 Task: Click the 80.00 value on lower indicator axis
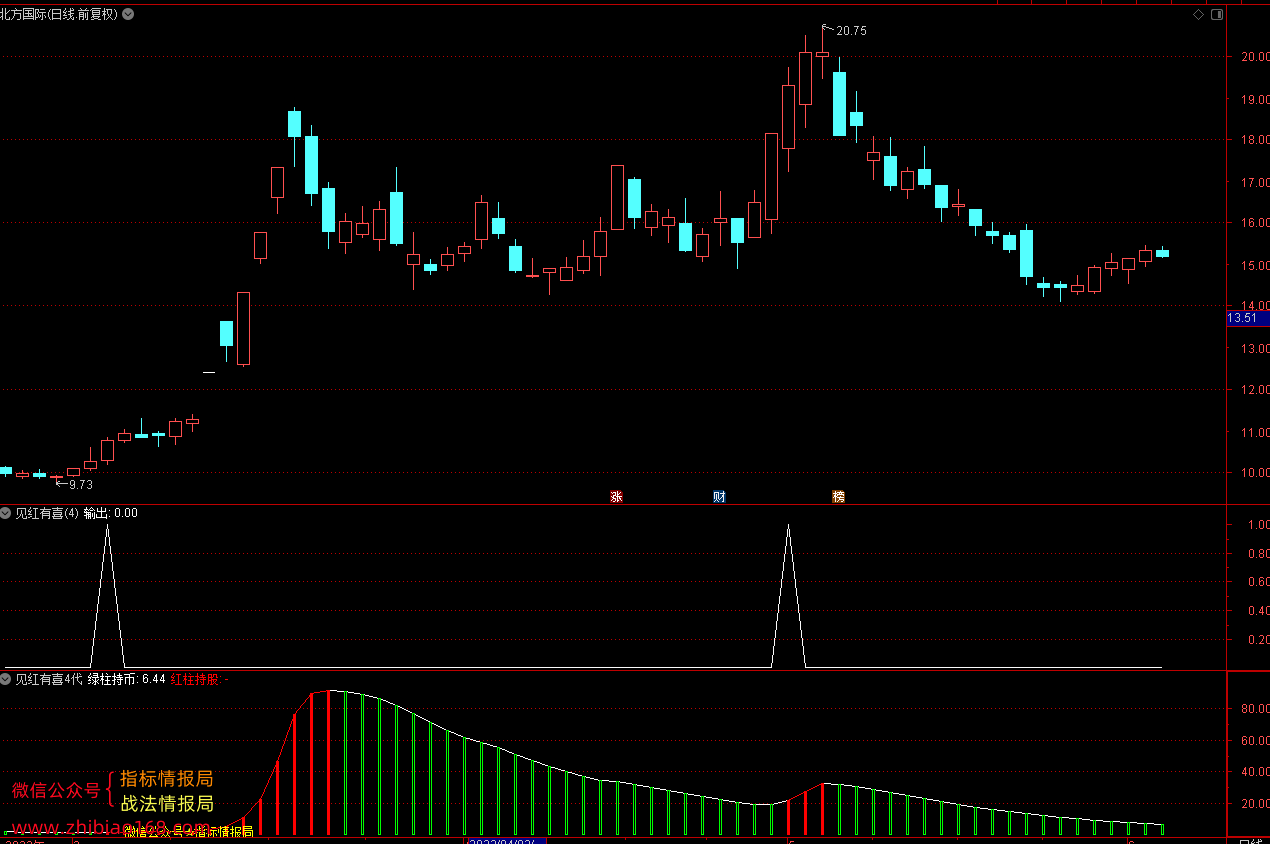(x=1254, y=709)
